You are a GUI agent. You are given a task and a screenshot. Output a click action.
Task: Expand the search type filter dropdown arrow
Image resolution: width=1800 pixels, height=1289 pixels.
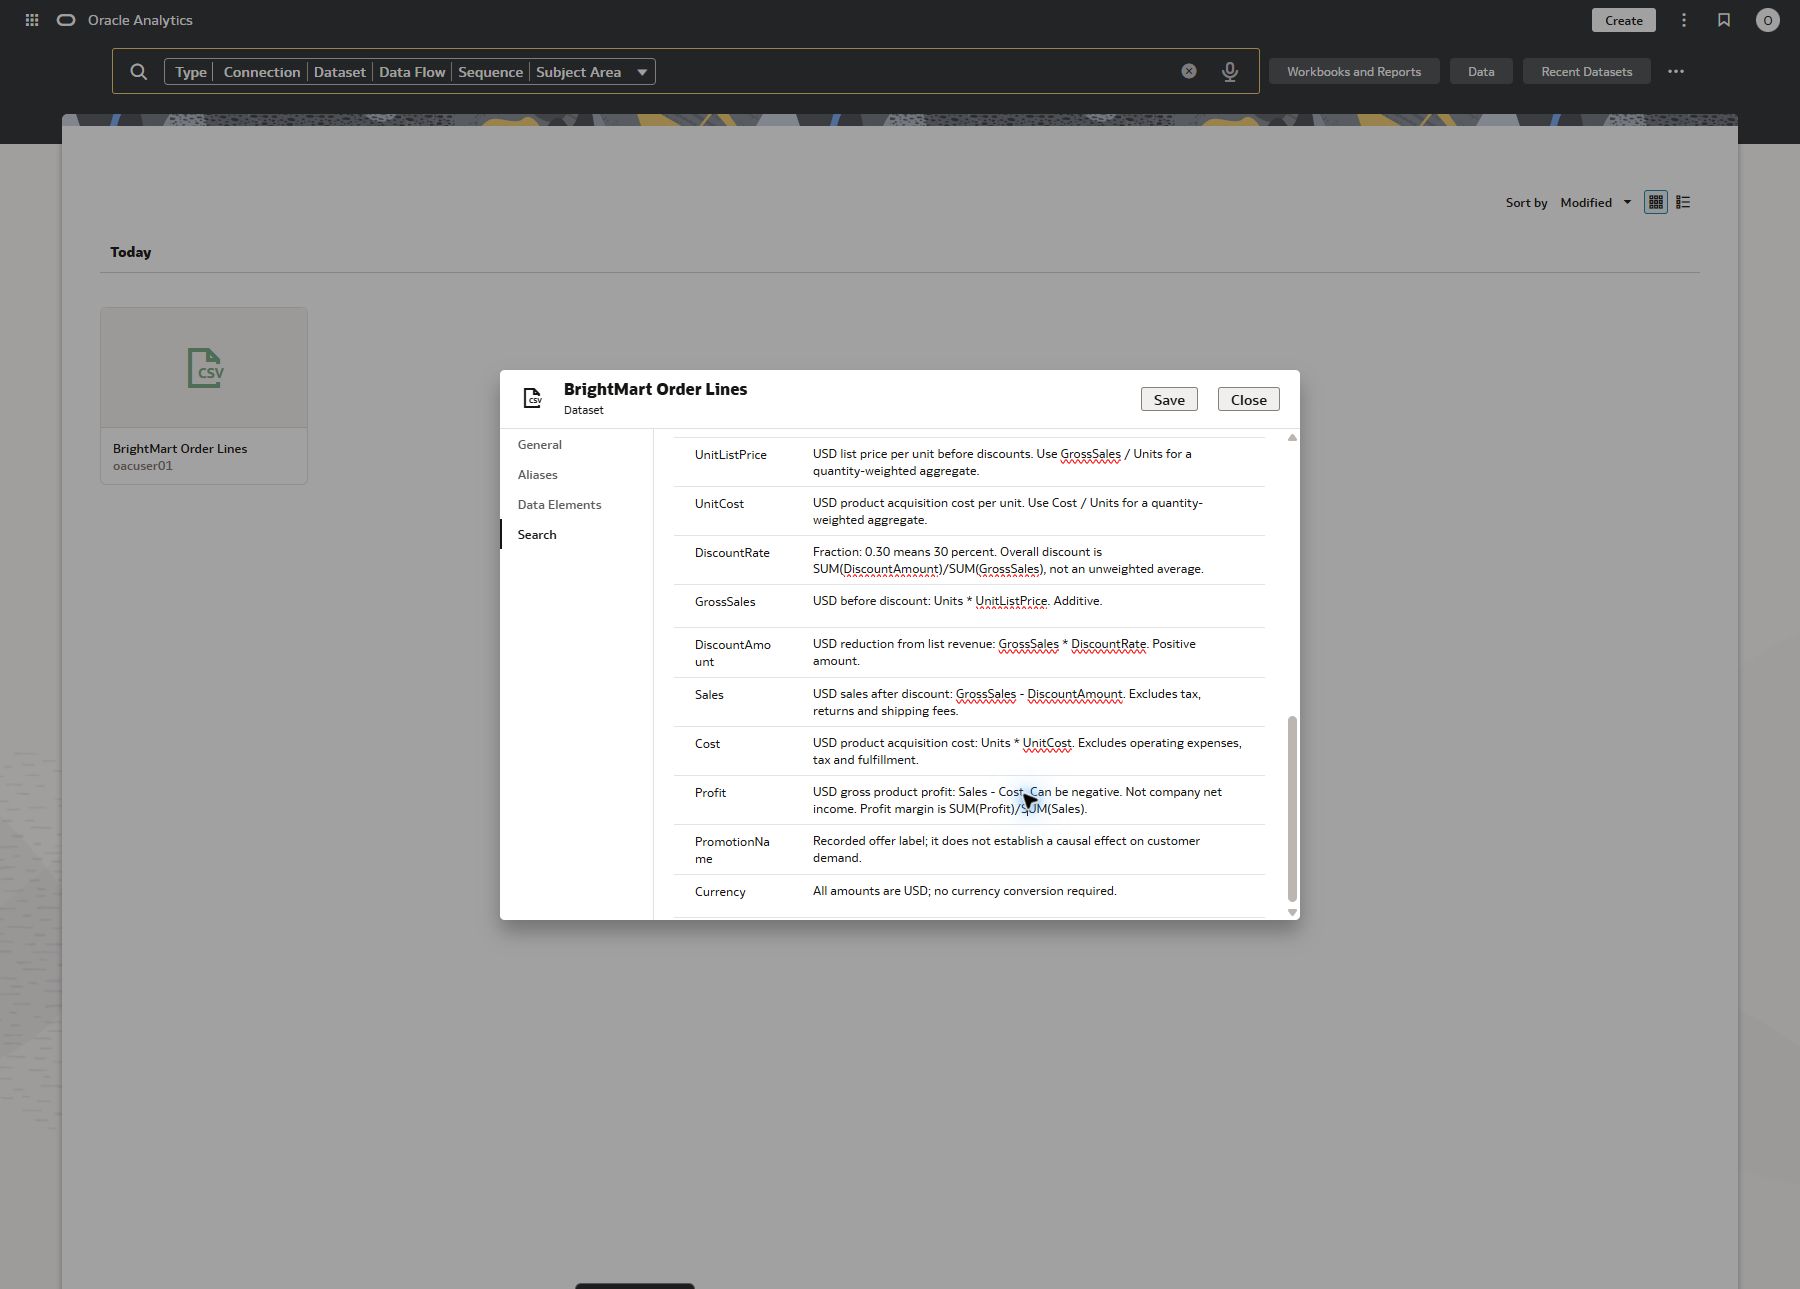pos(642,72)
